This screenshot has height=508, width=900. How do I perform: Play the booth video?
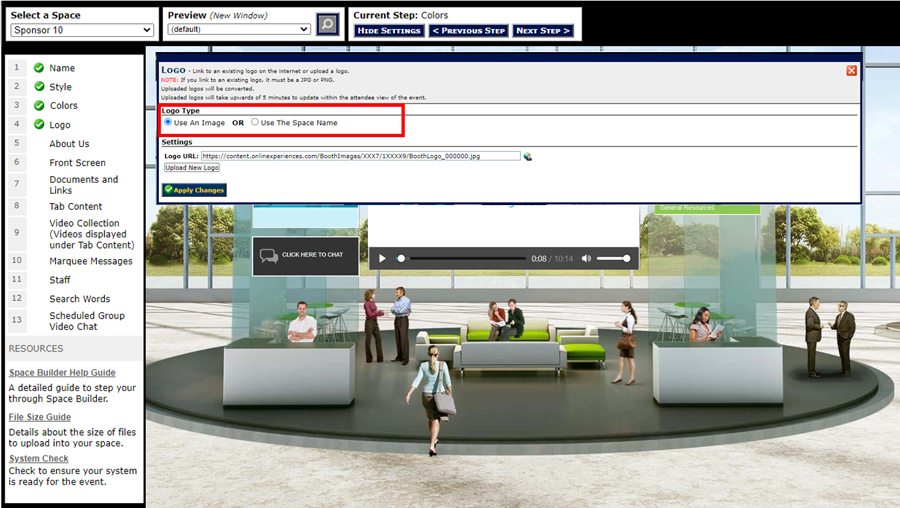[x=382, y=259]
